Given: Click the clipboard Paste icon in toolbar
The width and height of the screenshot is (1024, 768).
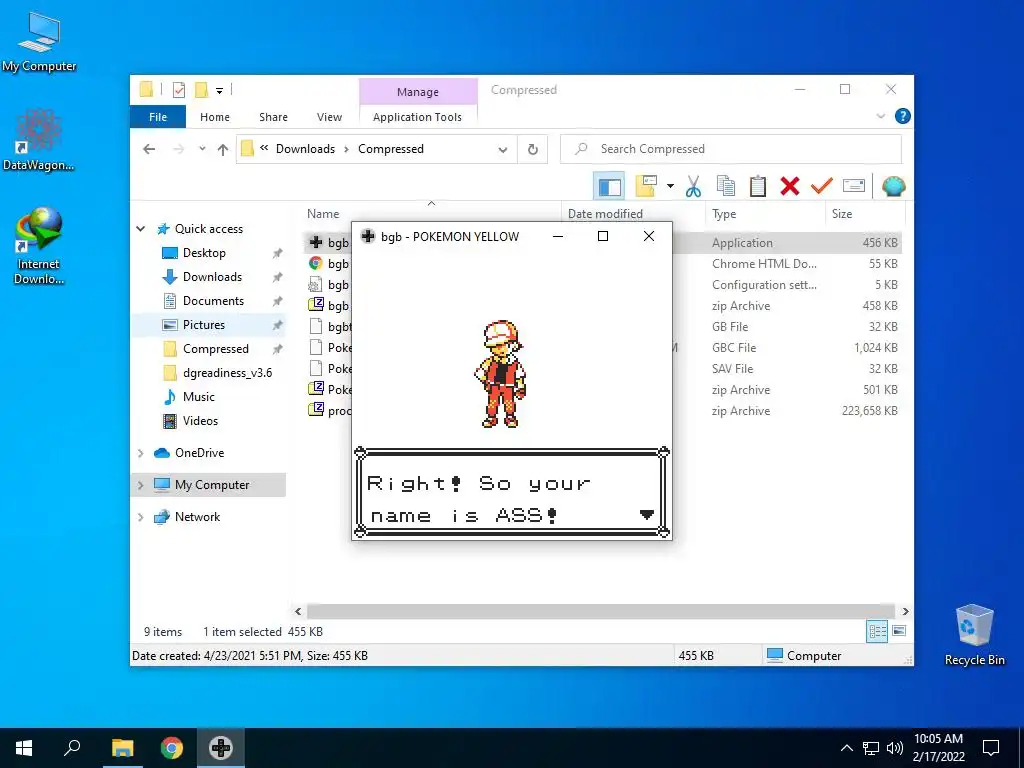Looking at the screenshot, I should (758, 187).
